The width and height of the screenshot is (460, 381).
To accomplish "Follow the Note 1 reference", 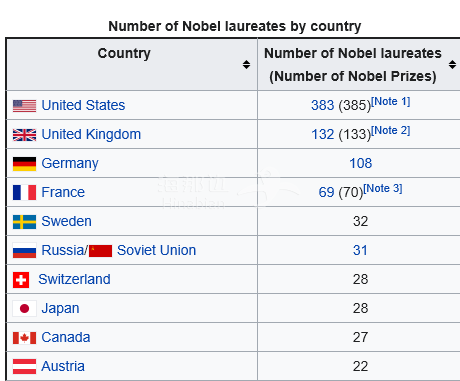I will click(x=390, y=101).
